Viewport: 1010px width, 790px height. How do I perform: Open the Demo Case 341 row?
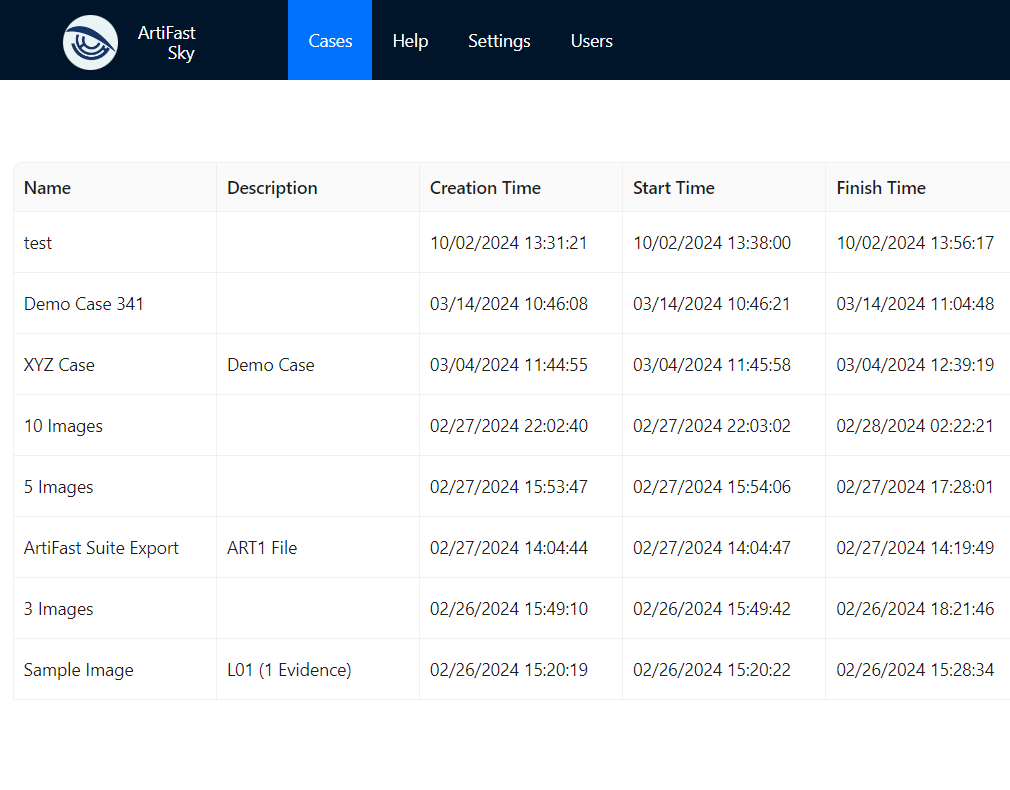click(x=84, y=304)
